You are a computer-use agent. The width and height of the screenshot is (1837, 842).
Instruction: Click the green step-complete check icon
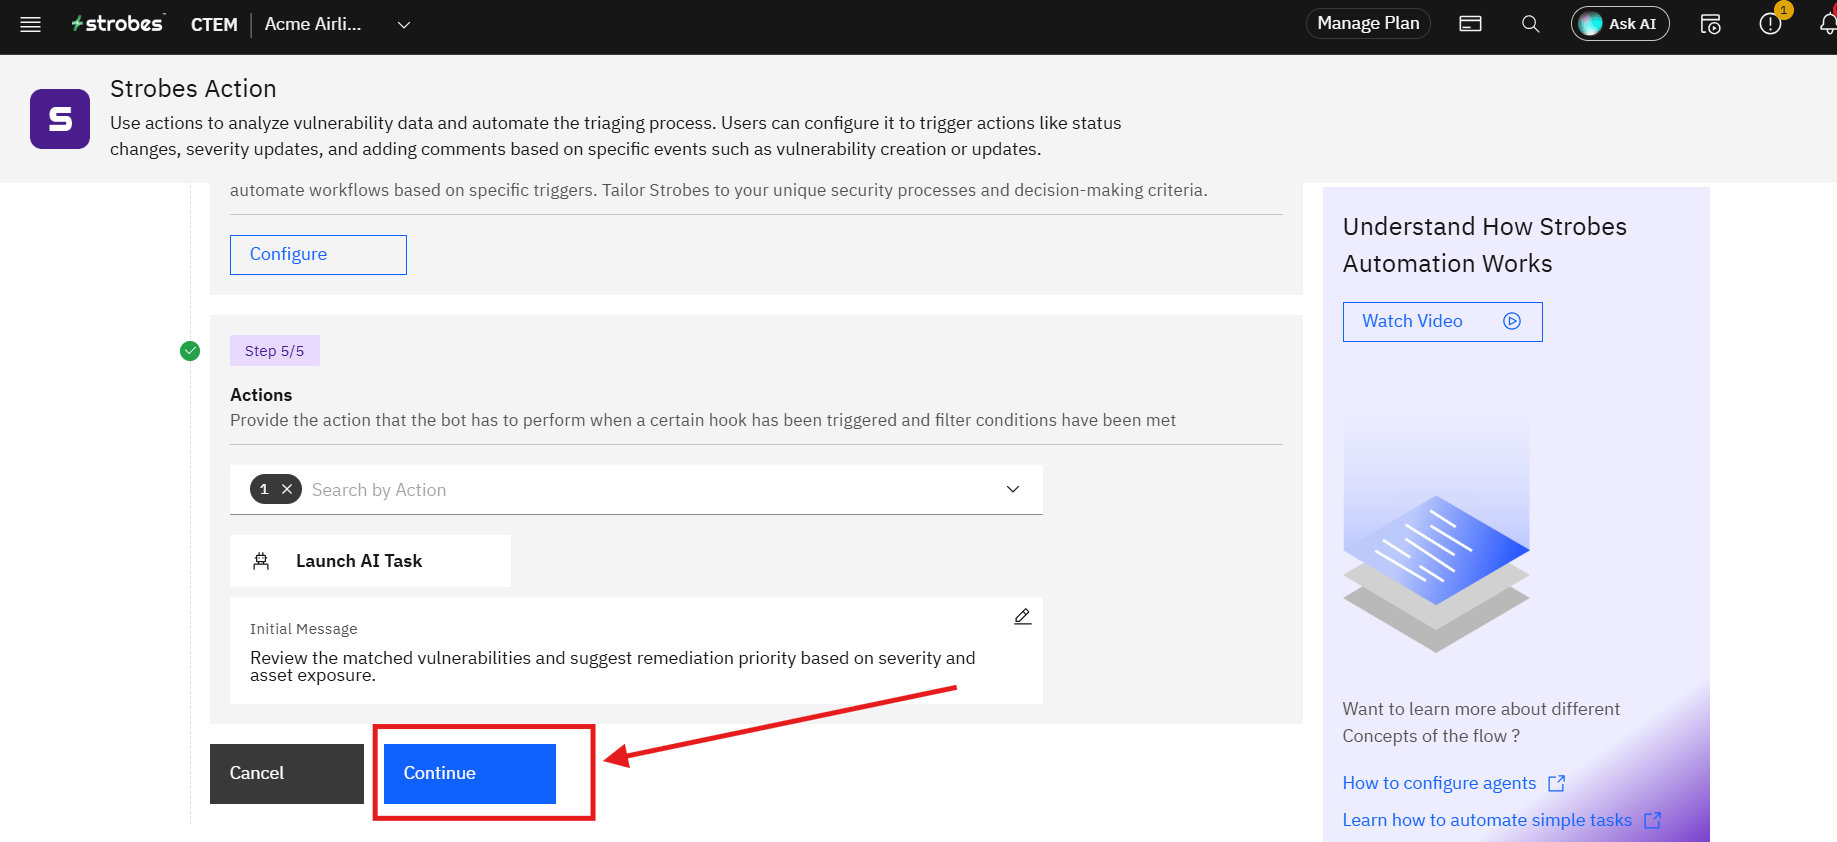pyautogui.click(x=190, y=351)
